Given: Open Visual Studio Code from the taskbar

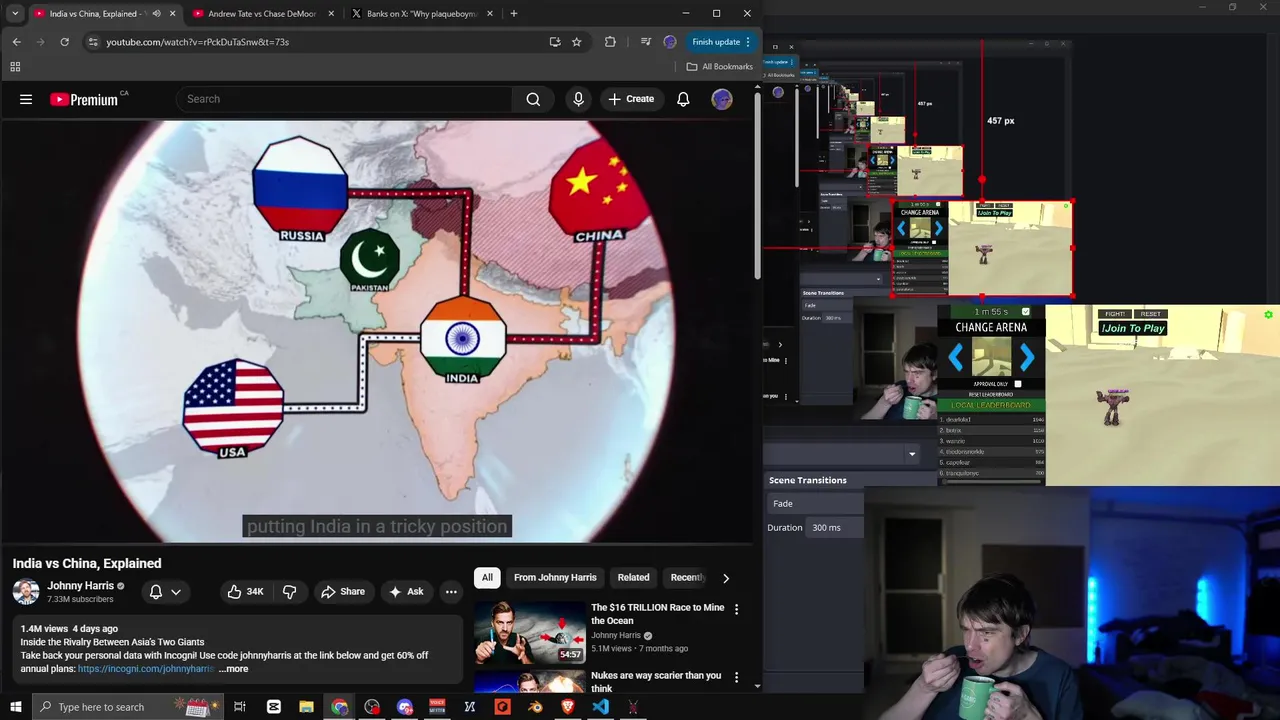Looking at the screenshot, I should tap(600, 707).
